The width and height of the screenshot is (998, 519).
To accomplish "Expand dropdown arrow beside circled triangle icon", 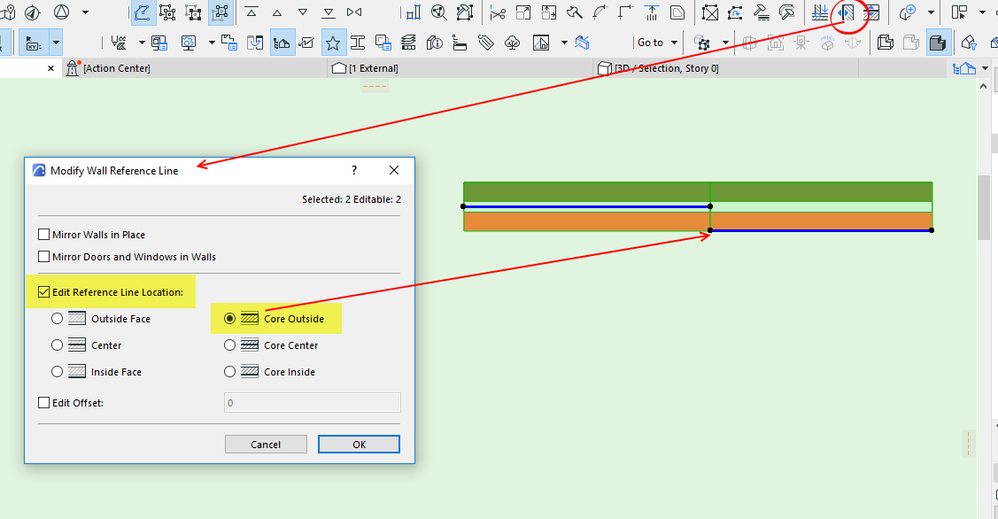I will click(x=85, y=12).
